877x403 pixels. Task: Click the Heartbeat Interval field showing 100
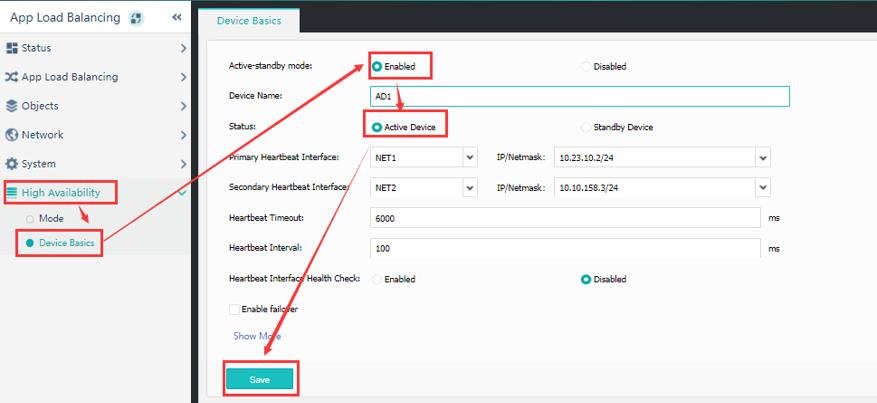click(565, 248)
